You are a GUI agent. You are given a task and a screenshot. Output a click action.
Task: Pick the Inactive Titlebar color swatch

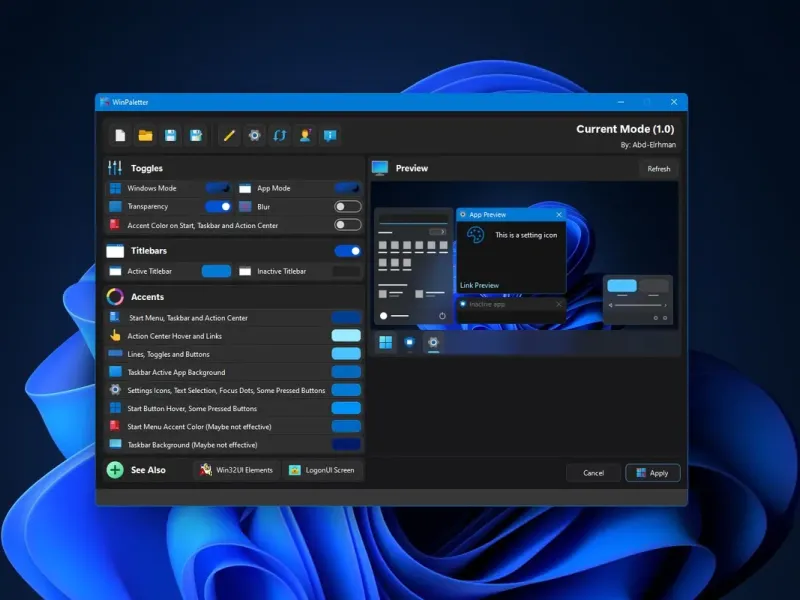click(x=347, y=271)
